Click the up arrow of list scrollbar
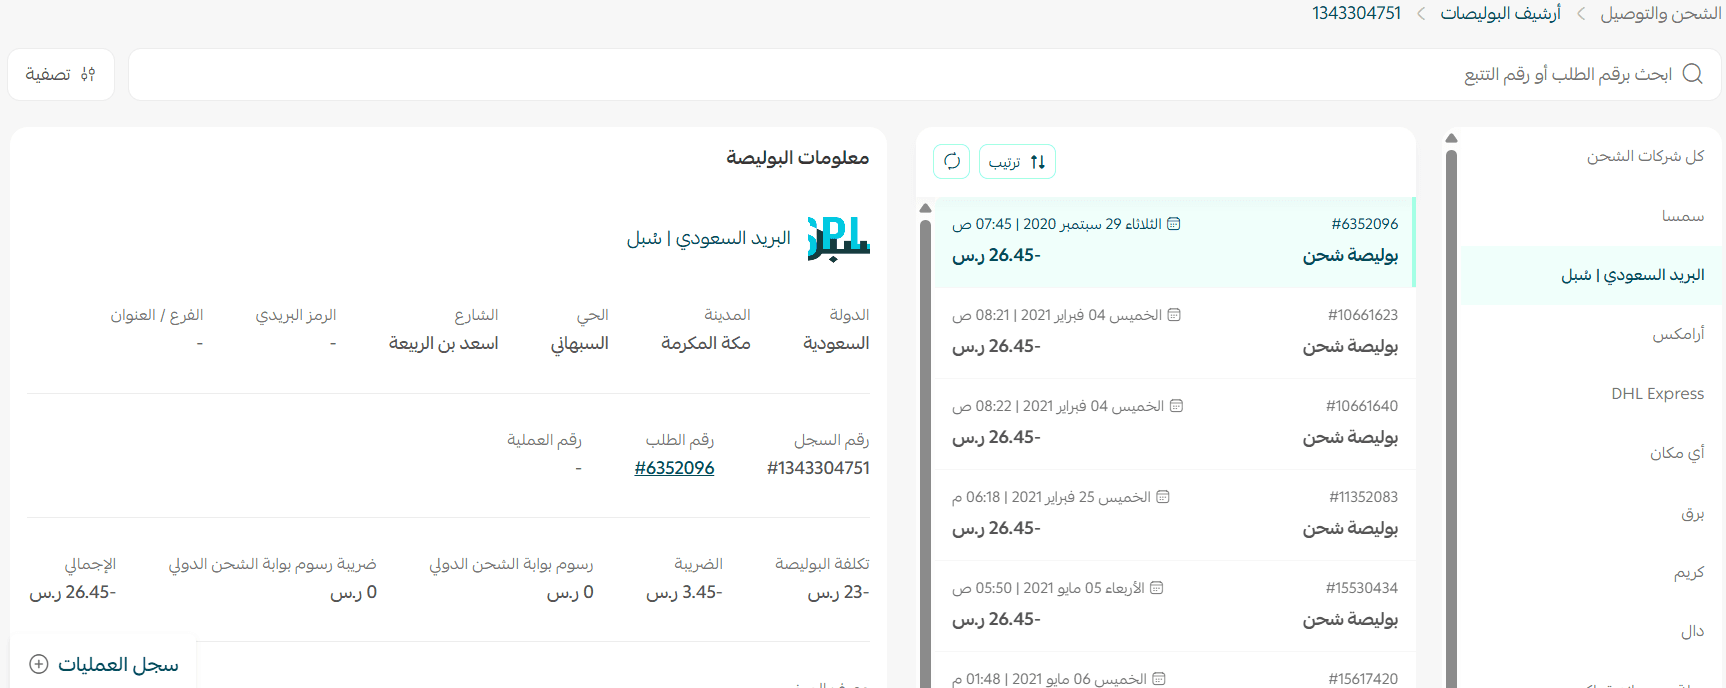 click(x=925, y=208)
